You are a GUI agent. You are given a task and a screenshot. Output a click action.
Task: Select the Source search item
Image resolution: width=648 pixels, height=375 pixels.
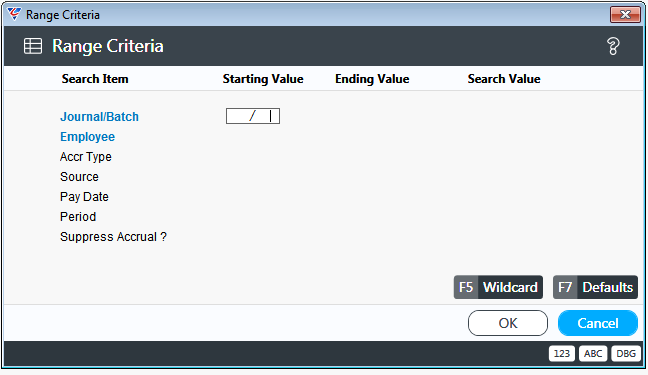(79, 177)
